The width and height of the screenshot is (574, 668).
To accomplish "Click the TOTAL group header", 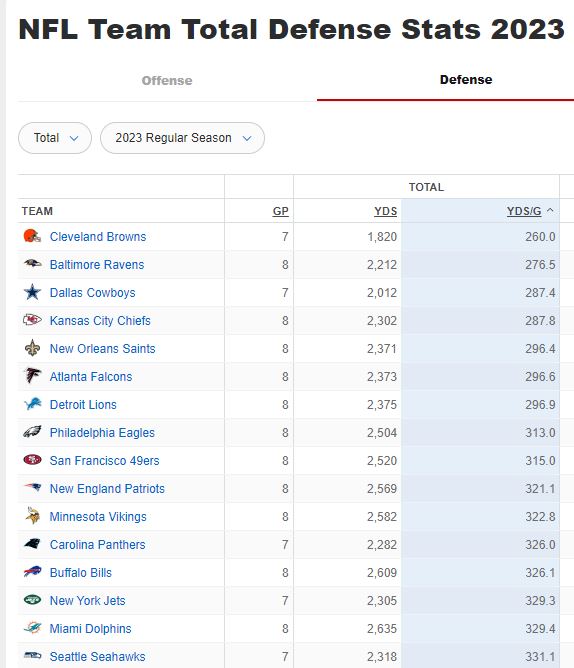I will (x=426, y=187).
